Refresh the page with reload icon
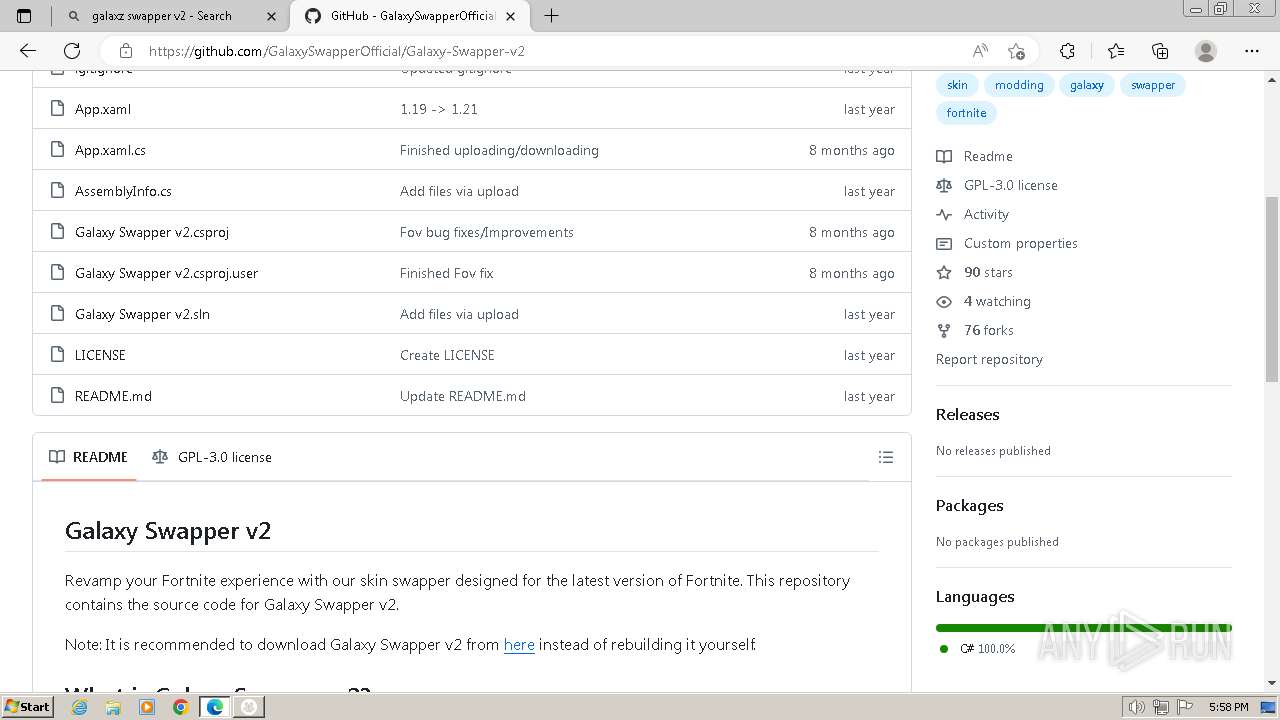This screenshot has height=720, width=1280. 72,51
